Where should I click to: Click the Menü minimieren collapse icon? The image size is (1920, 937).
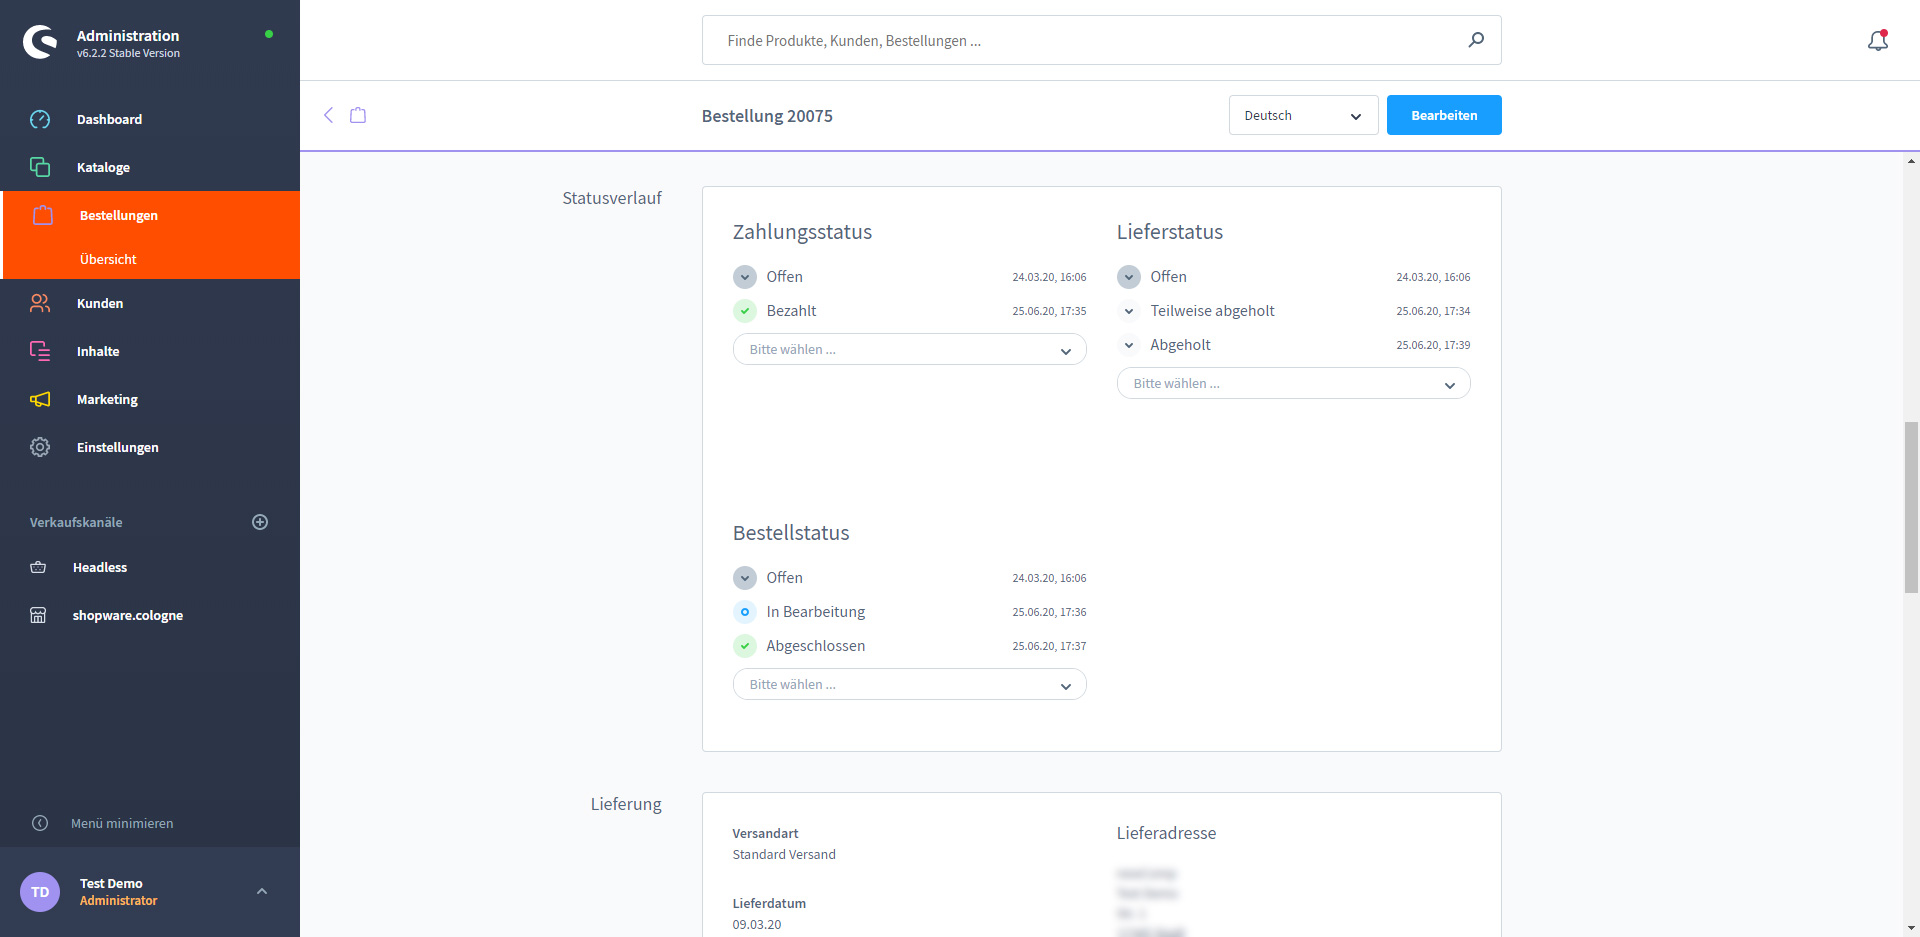(x=40, y=823)
